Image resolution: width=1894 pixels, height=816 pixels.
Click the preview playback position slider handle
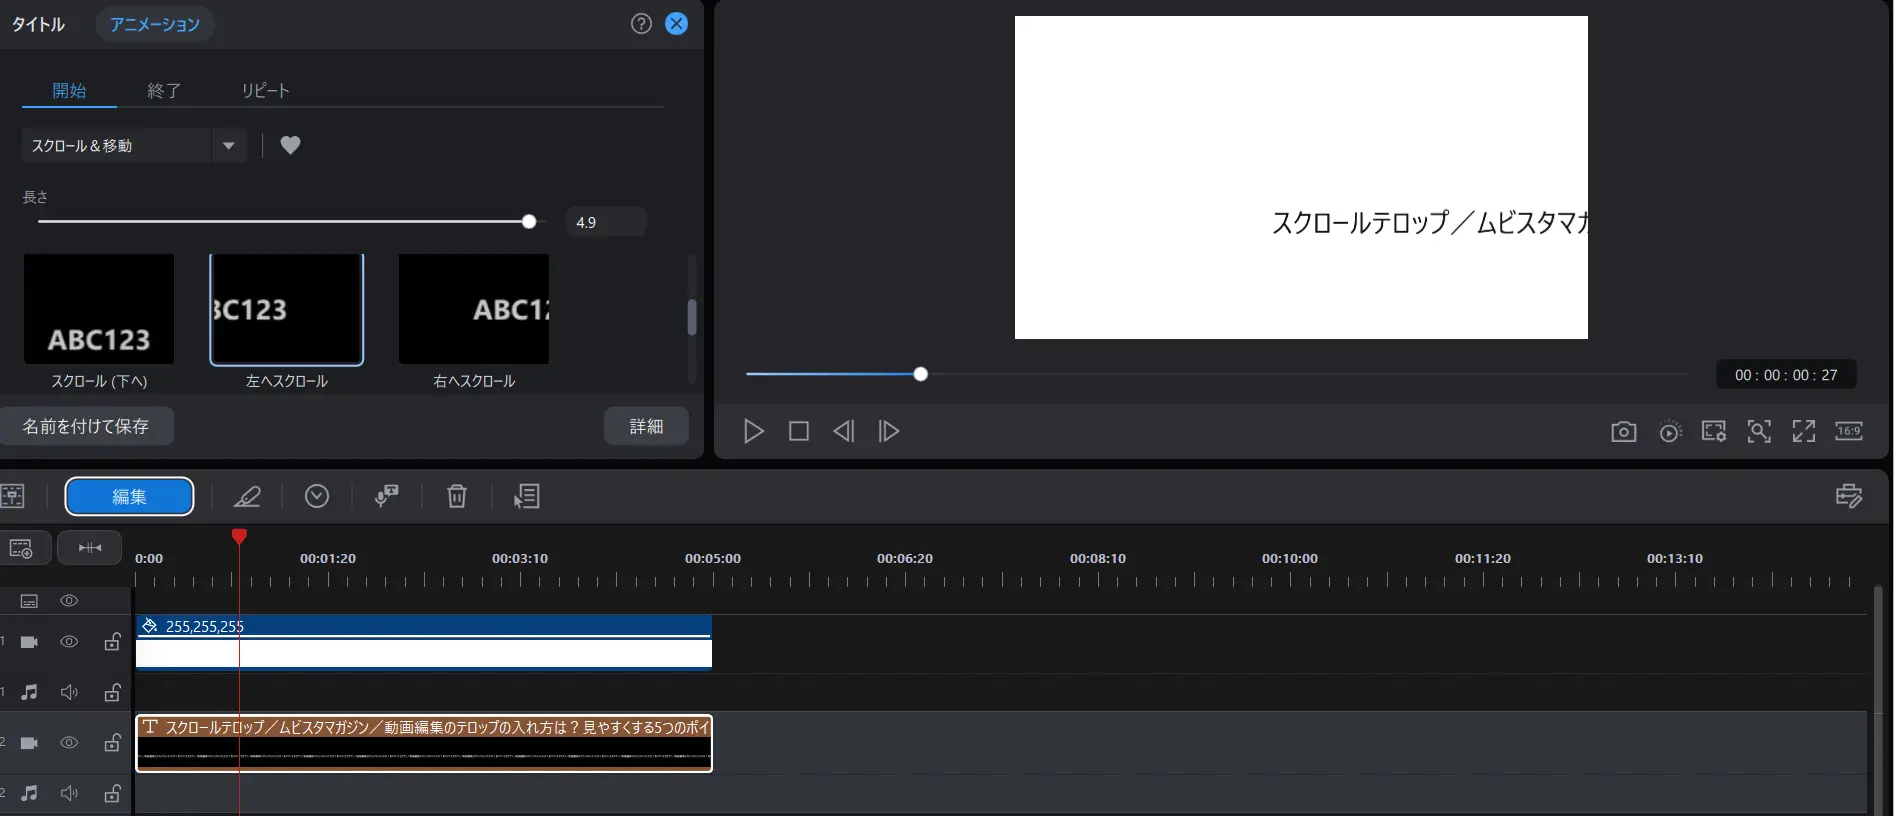coord(921,374)
